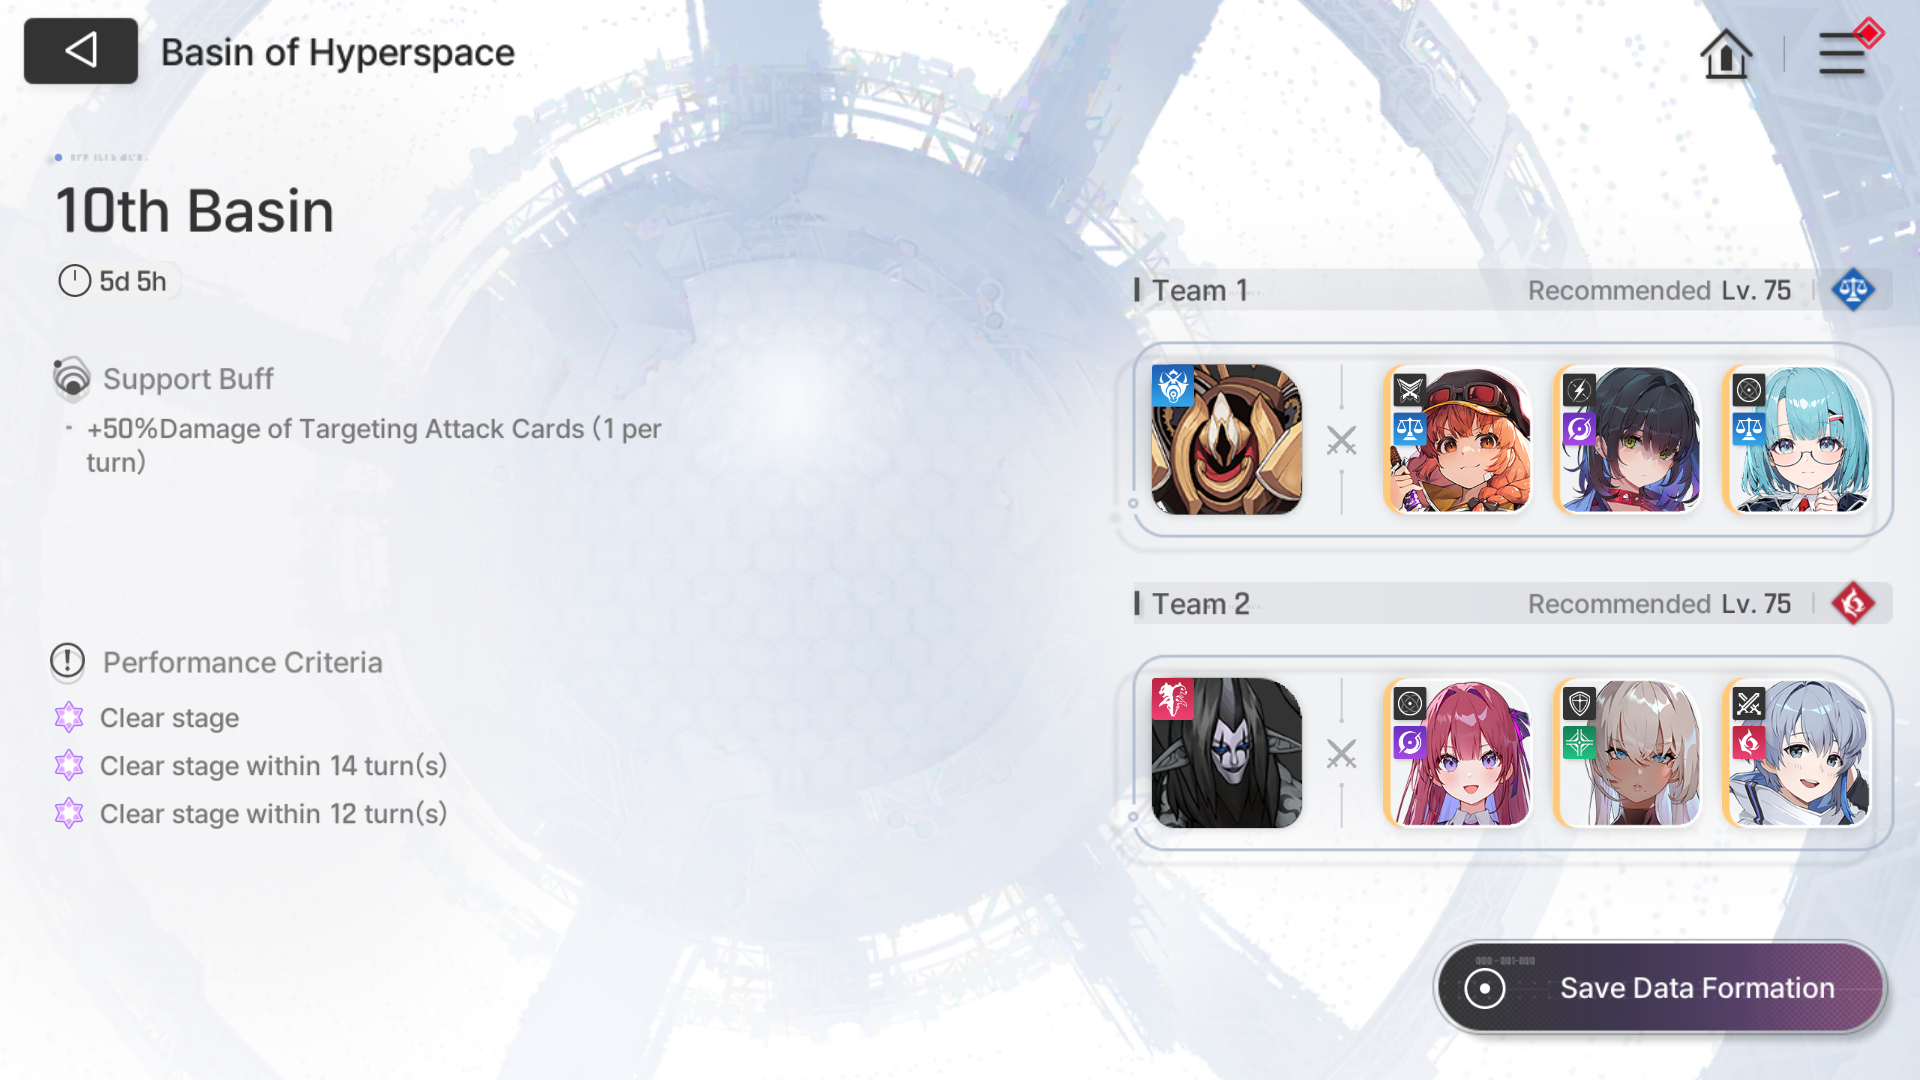Select the blue scales attribute icon for Team 1
The width and height of the screenshot is (1920, 1080).
[1853, 290]
